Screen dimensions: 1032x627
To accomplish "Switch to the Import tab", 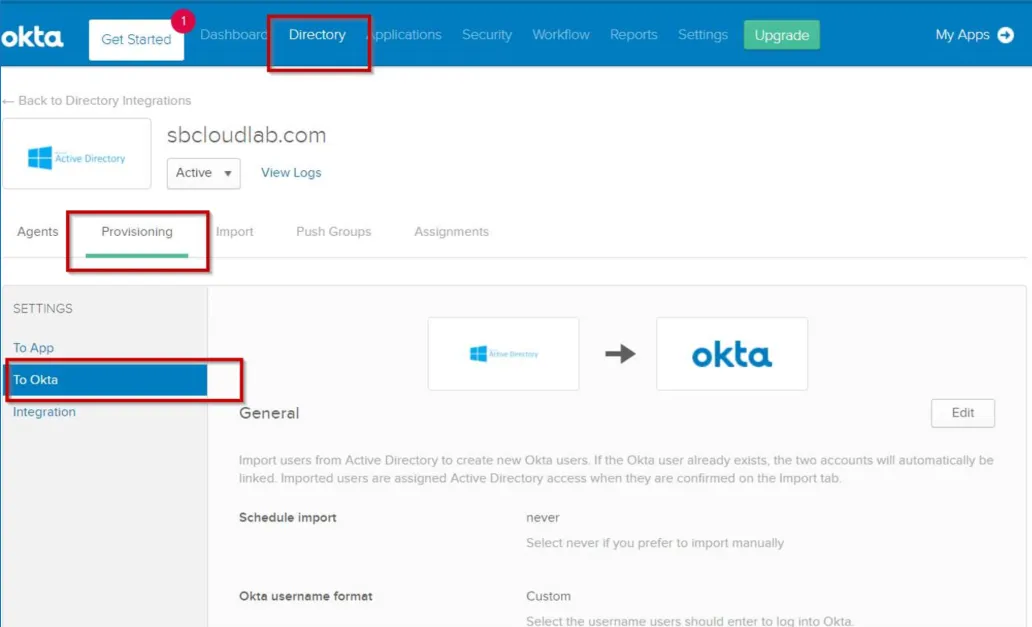I will coord(234,232).
